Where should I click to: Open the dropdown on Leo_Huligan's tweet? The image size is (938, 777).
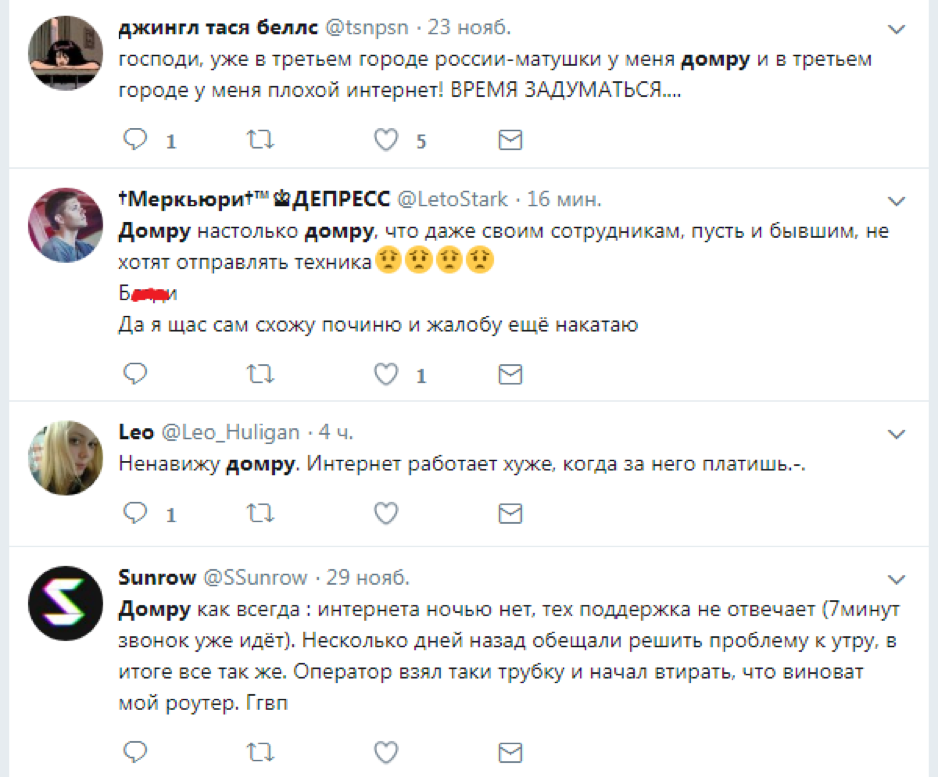coord(896,434)
